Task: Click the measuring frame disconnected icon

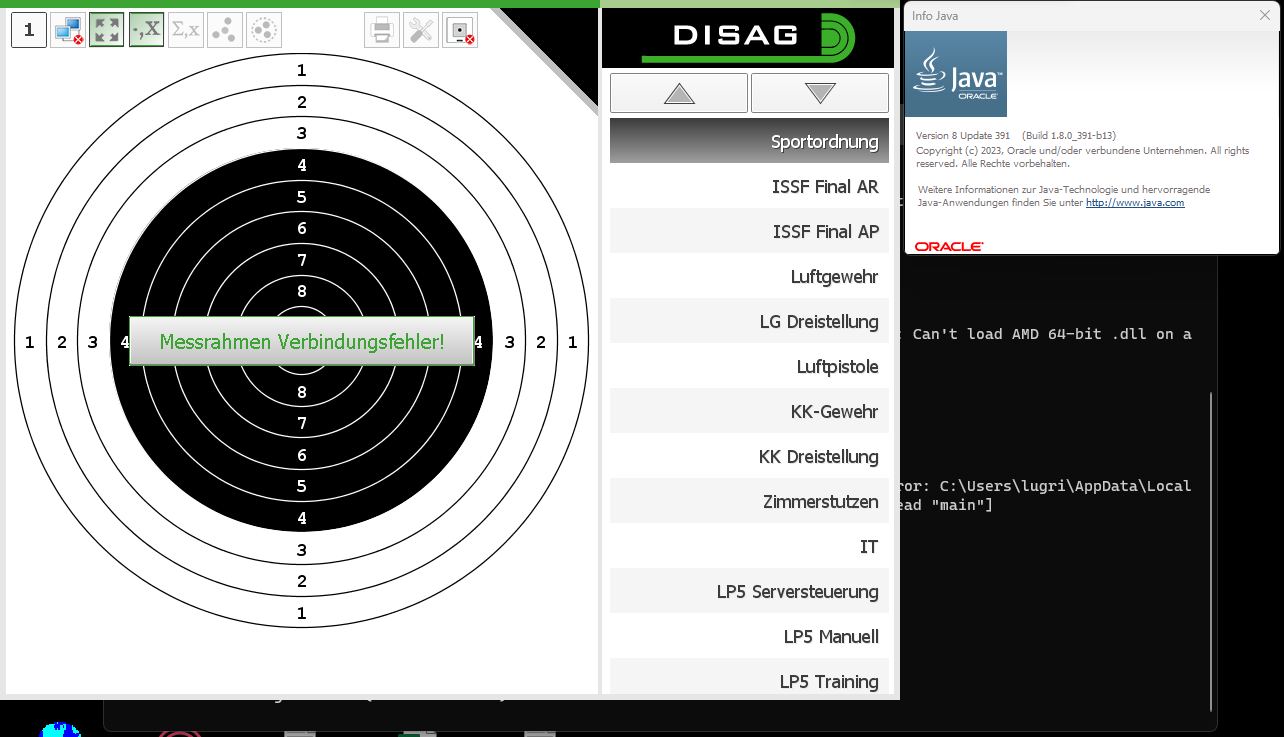Action: [460, 30]
